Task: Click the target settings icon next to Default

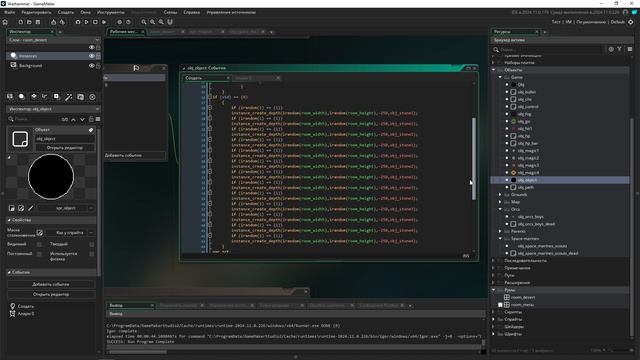Action: point(631,22)
